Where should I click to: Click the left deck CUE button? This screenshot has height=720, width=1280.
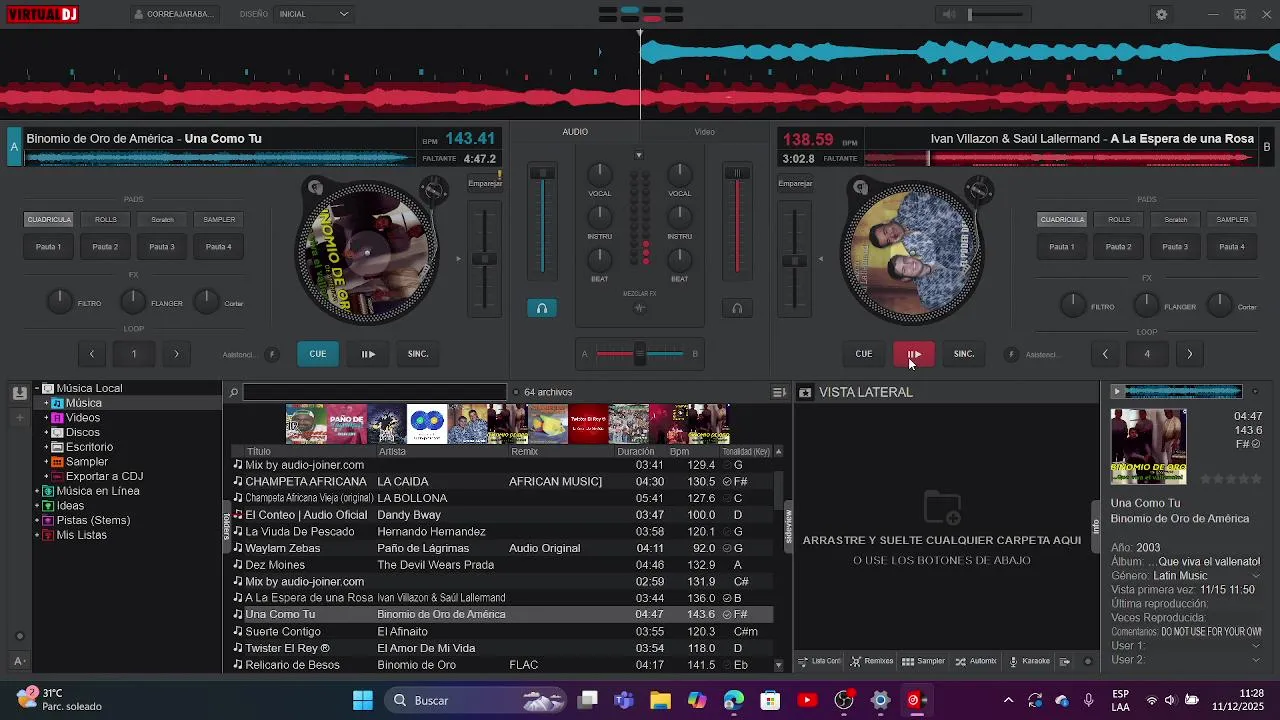[x=318, y=354]
